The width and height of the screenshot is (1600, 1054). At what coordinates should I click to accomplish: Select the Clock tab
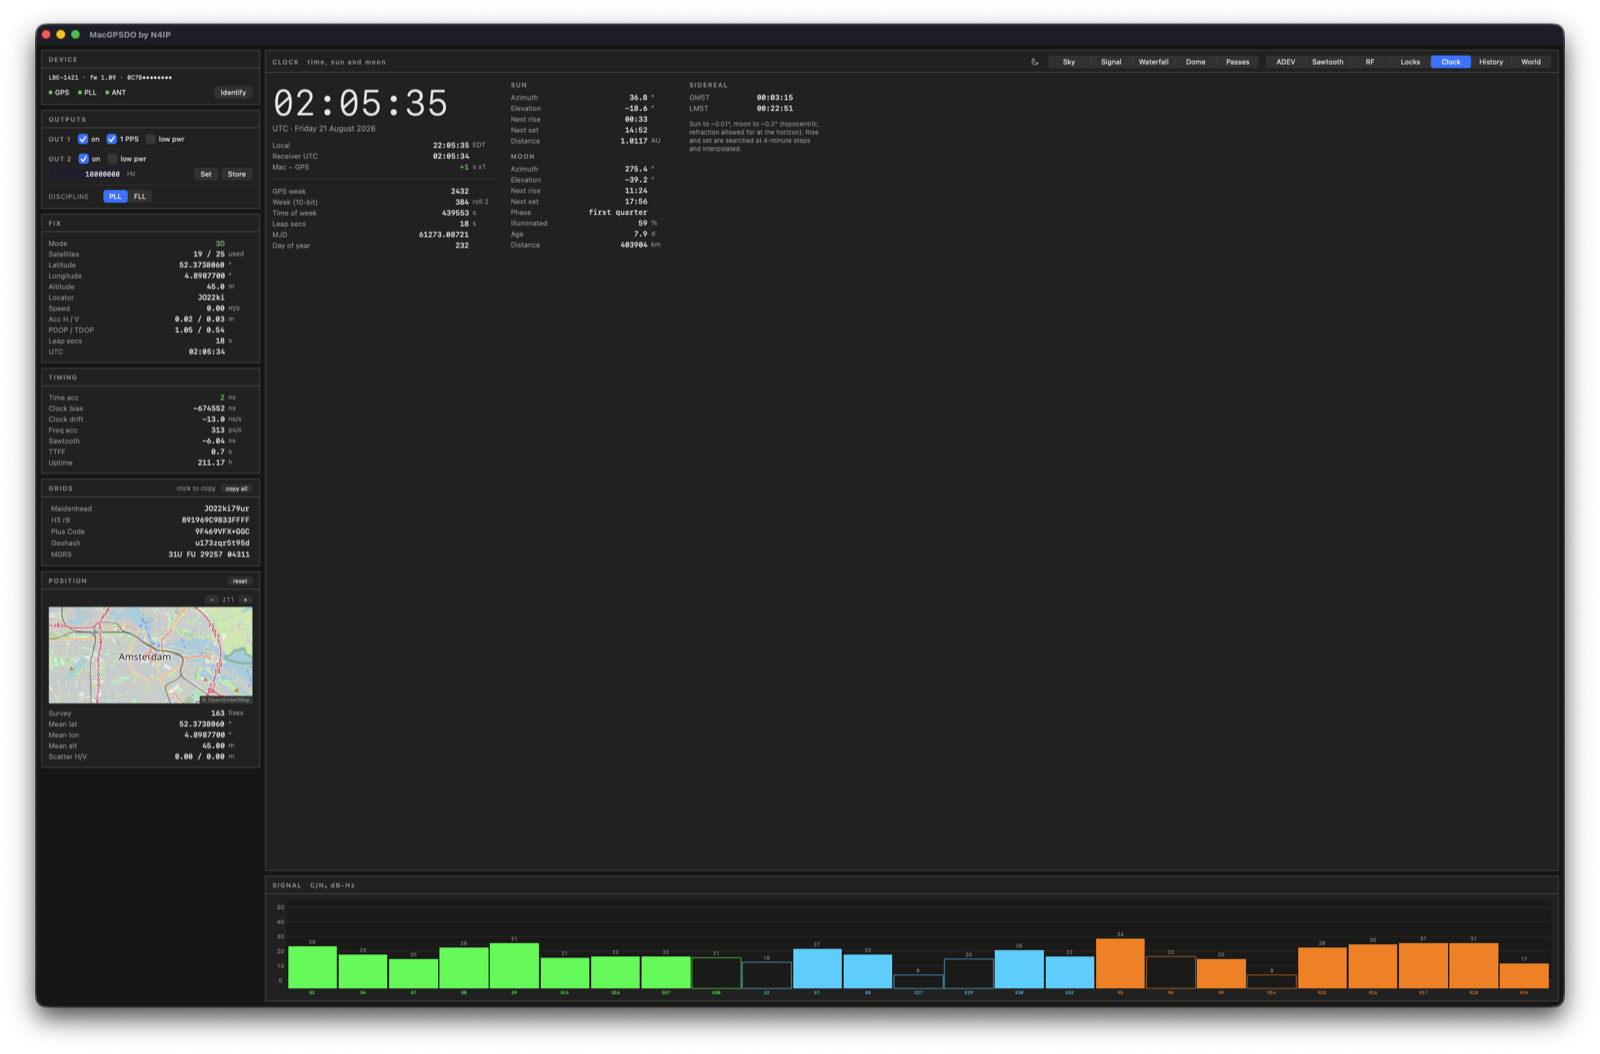pos(1450,62)
